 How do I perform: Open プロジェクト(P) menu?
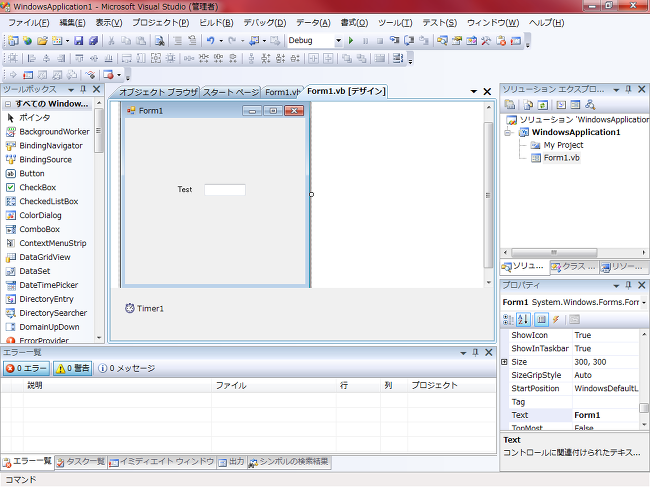pyautogui.click(x=161, y=23)
